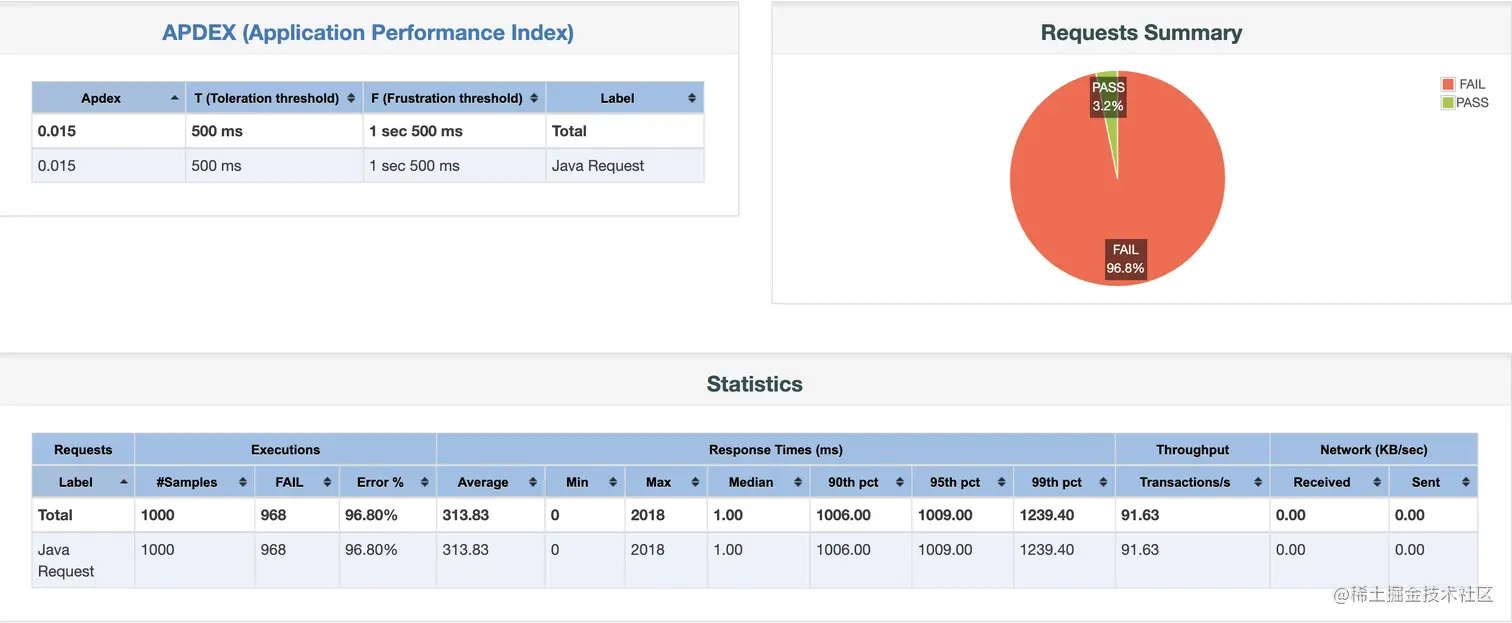Sort Statistics by Error % column
1512x623 pixels.
388,482
